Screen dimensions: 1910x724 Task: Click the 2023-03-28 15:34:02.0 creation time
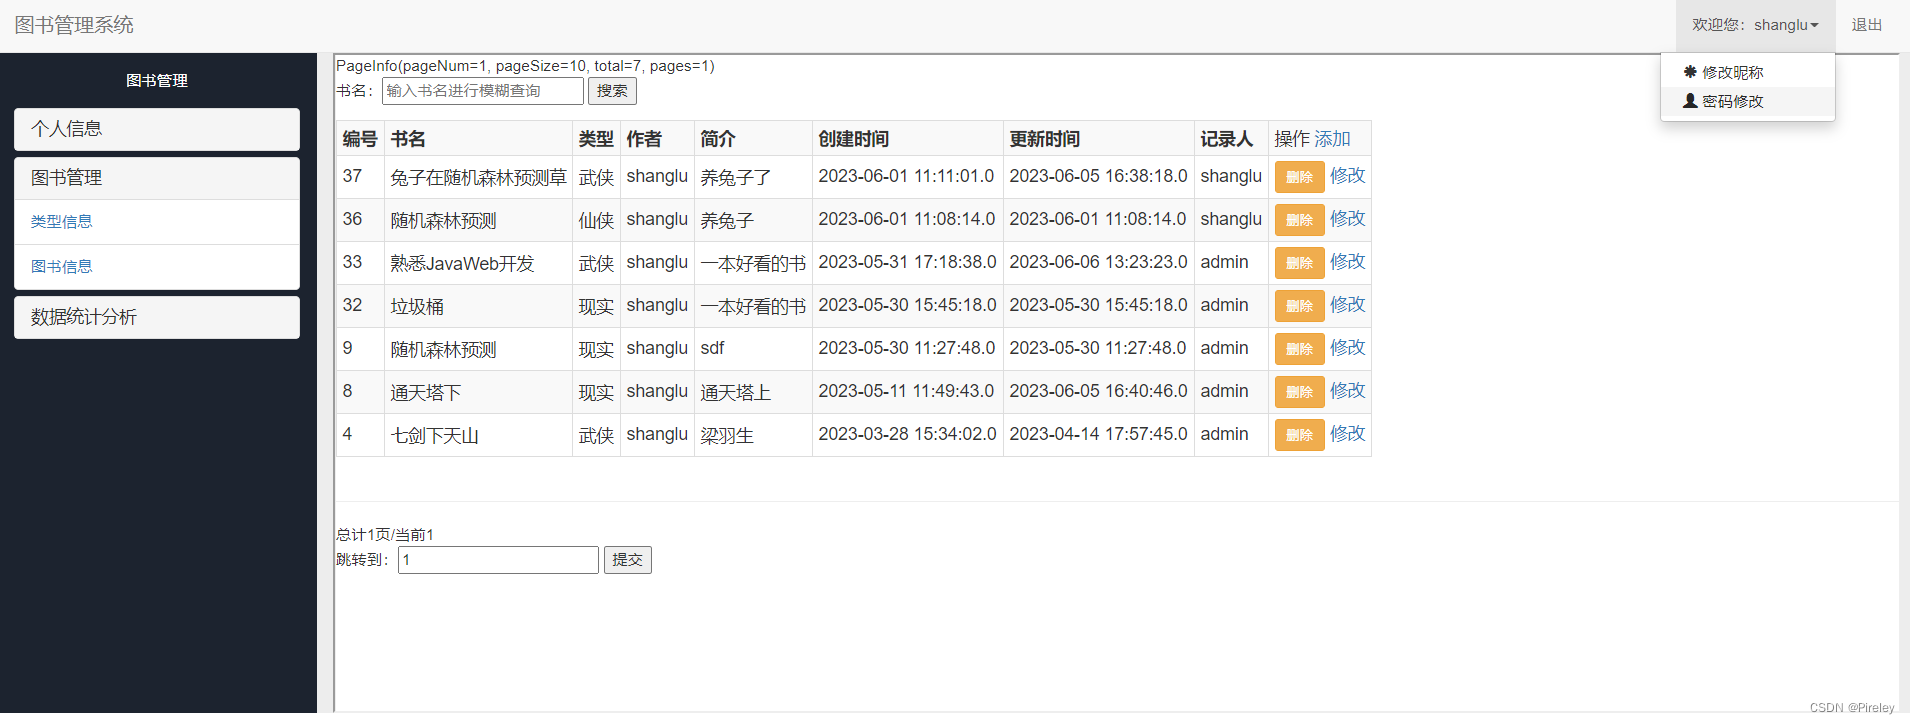pos(907,434)
